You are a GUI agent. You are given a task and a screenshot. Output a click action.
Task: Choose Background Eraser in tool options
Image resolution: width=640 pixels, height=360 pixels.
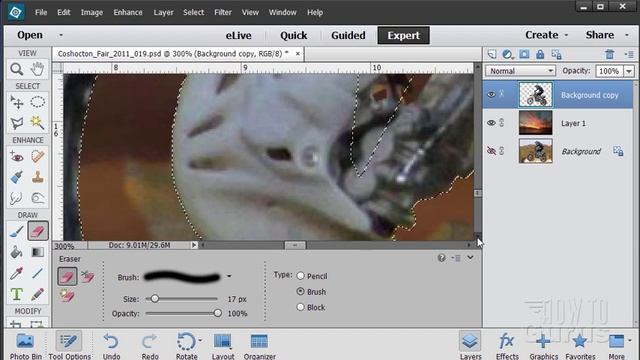coord(87,277)
